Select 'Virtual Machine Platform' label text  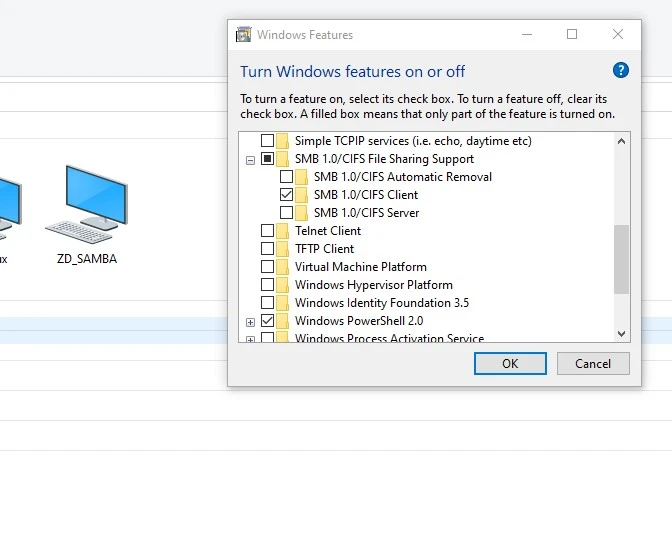(x=360, y=267)
